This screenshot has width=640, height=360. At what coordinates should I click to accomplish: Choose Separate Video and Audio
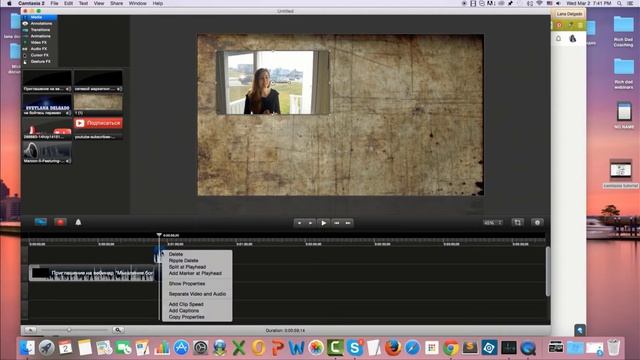coord(197,294)
